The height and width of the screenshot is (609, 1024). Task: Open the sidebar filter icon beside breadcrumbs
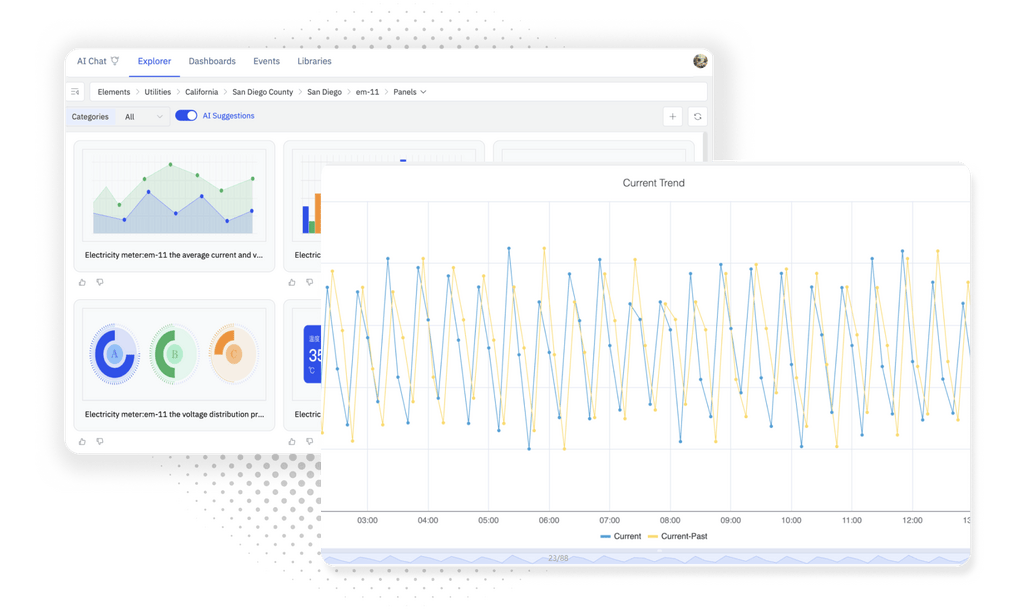click(x=75, y=91)
